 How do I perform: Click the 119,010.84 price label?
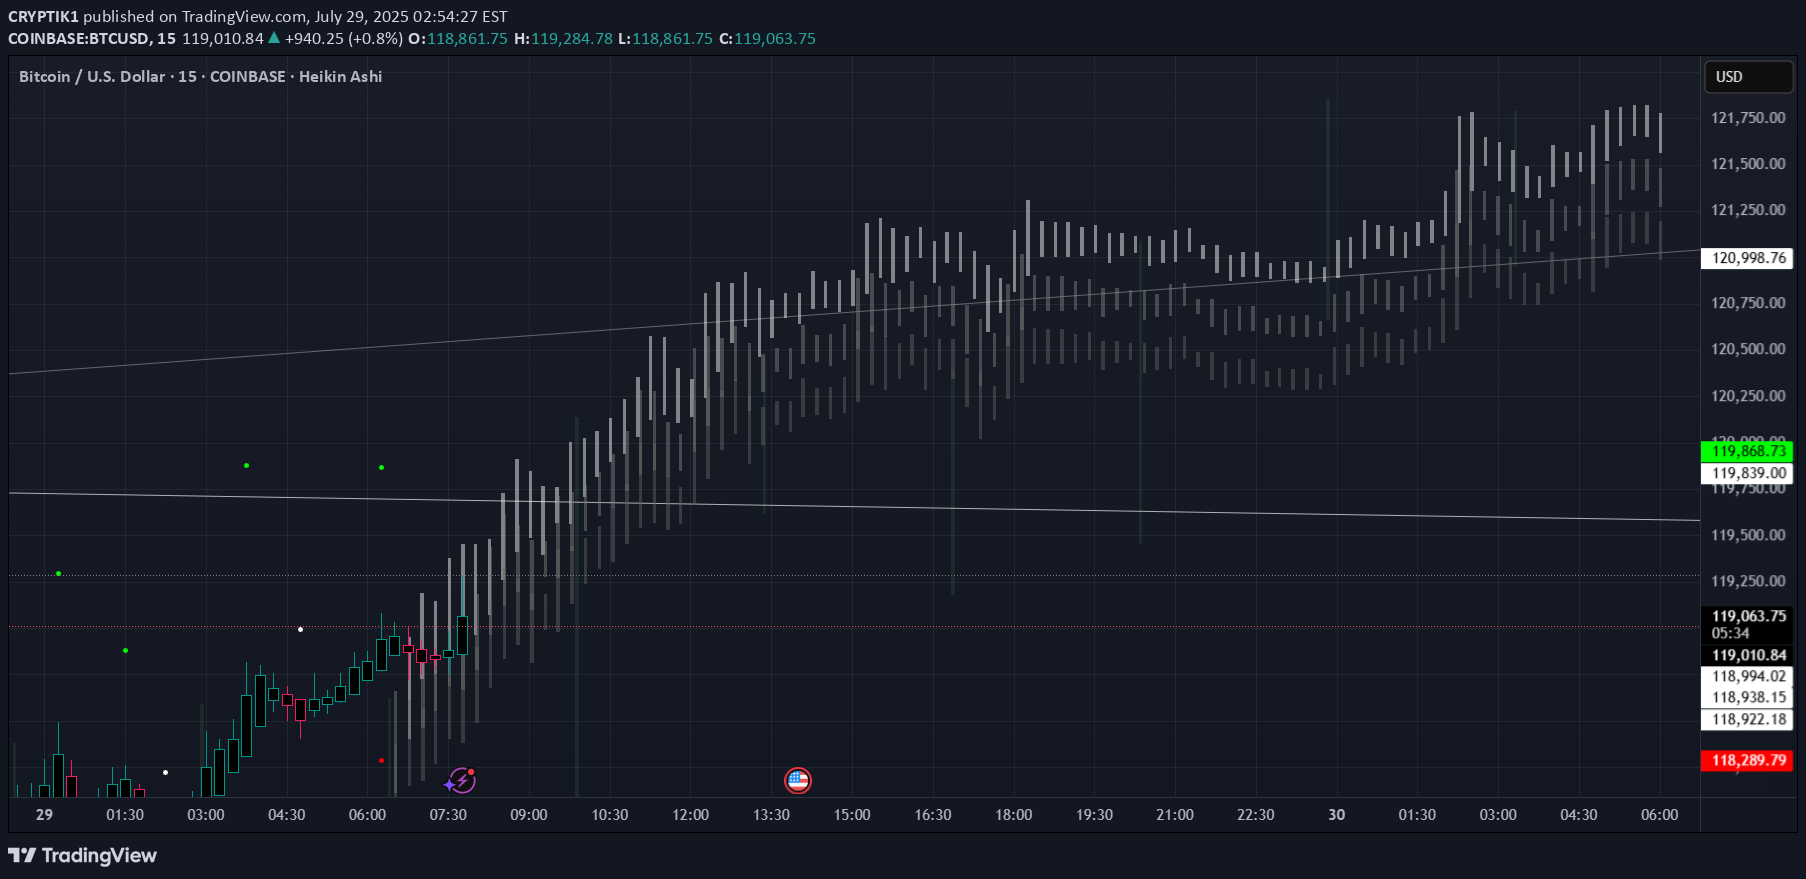coord(1748,655)
